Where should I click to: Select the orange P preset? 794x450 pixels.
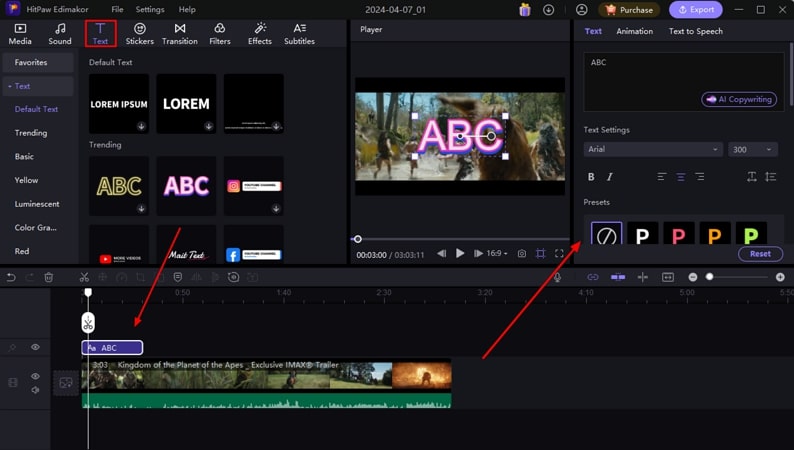715,233
